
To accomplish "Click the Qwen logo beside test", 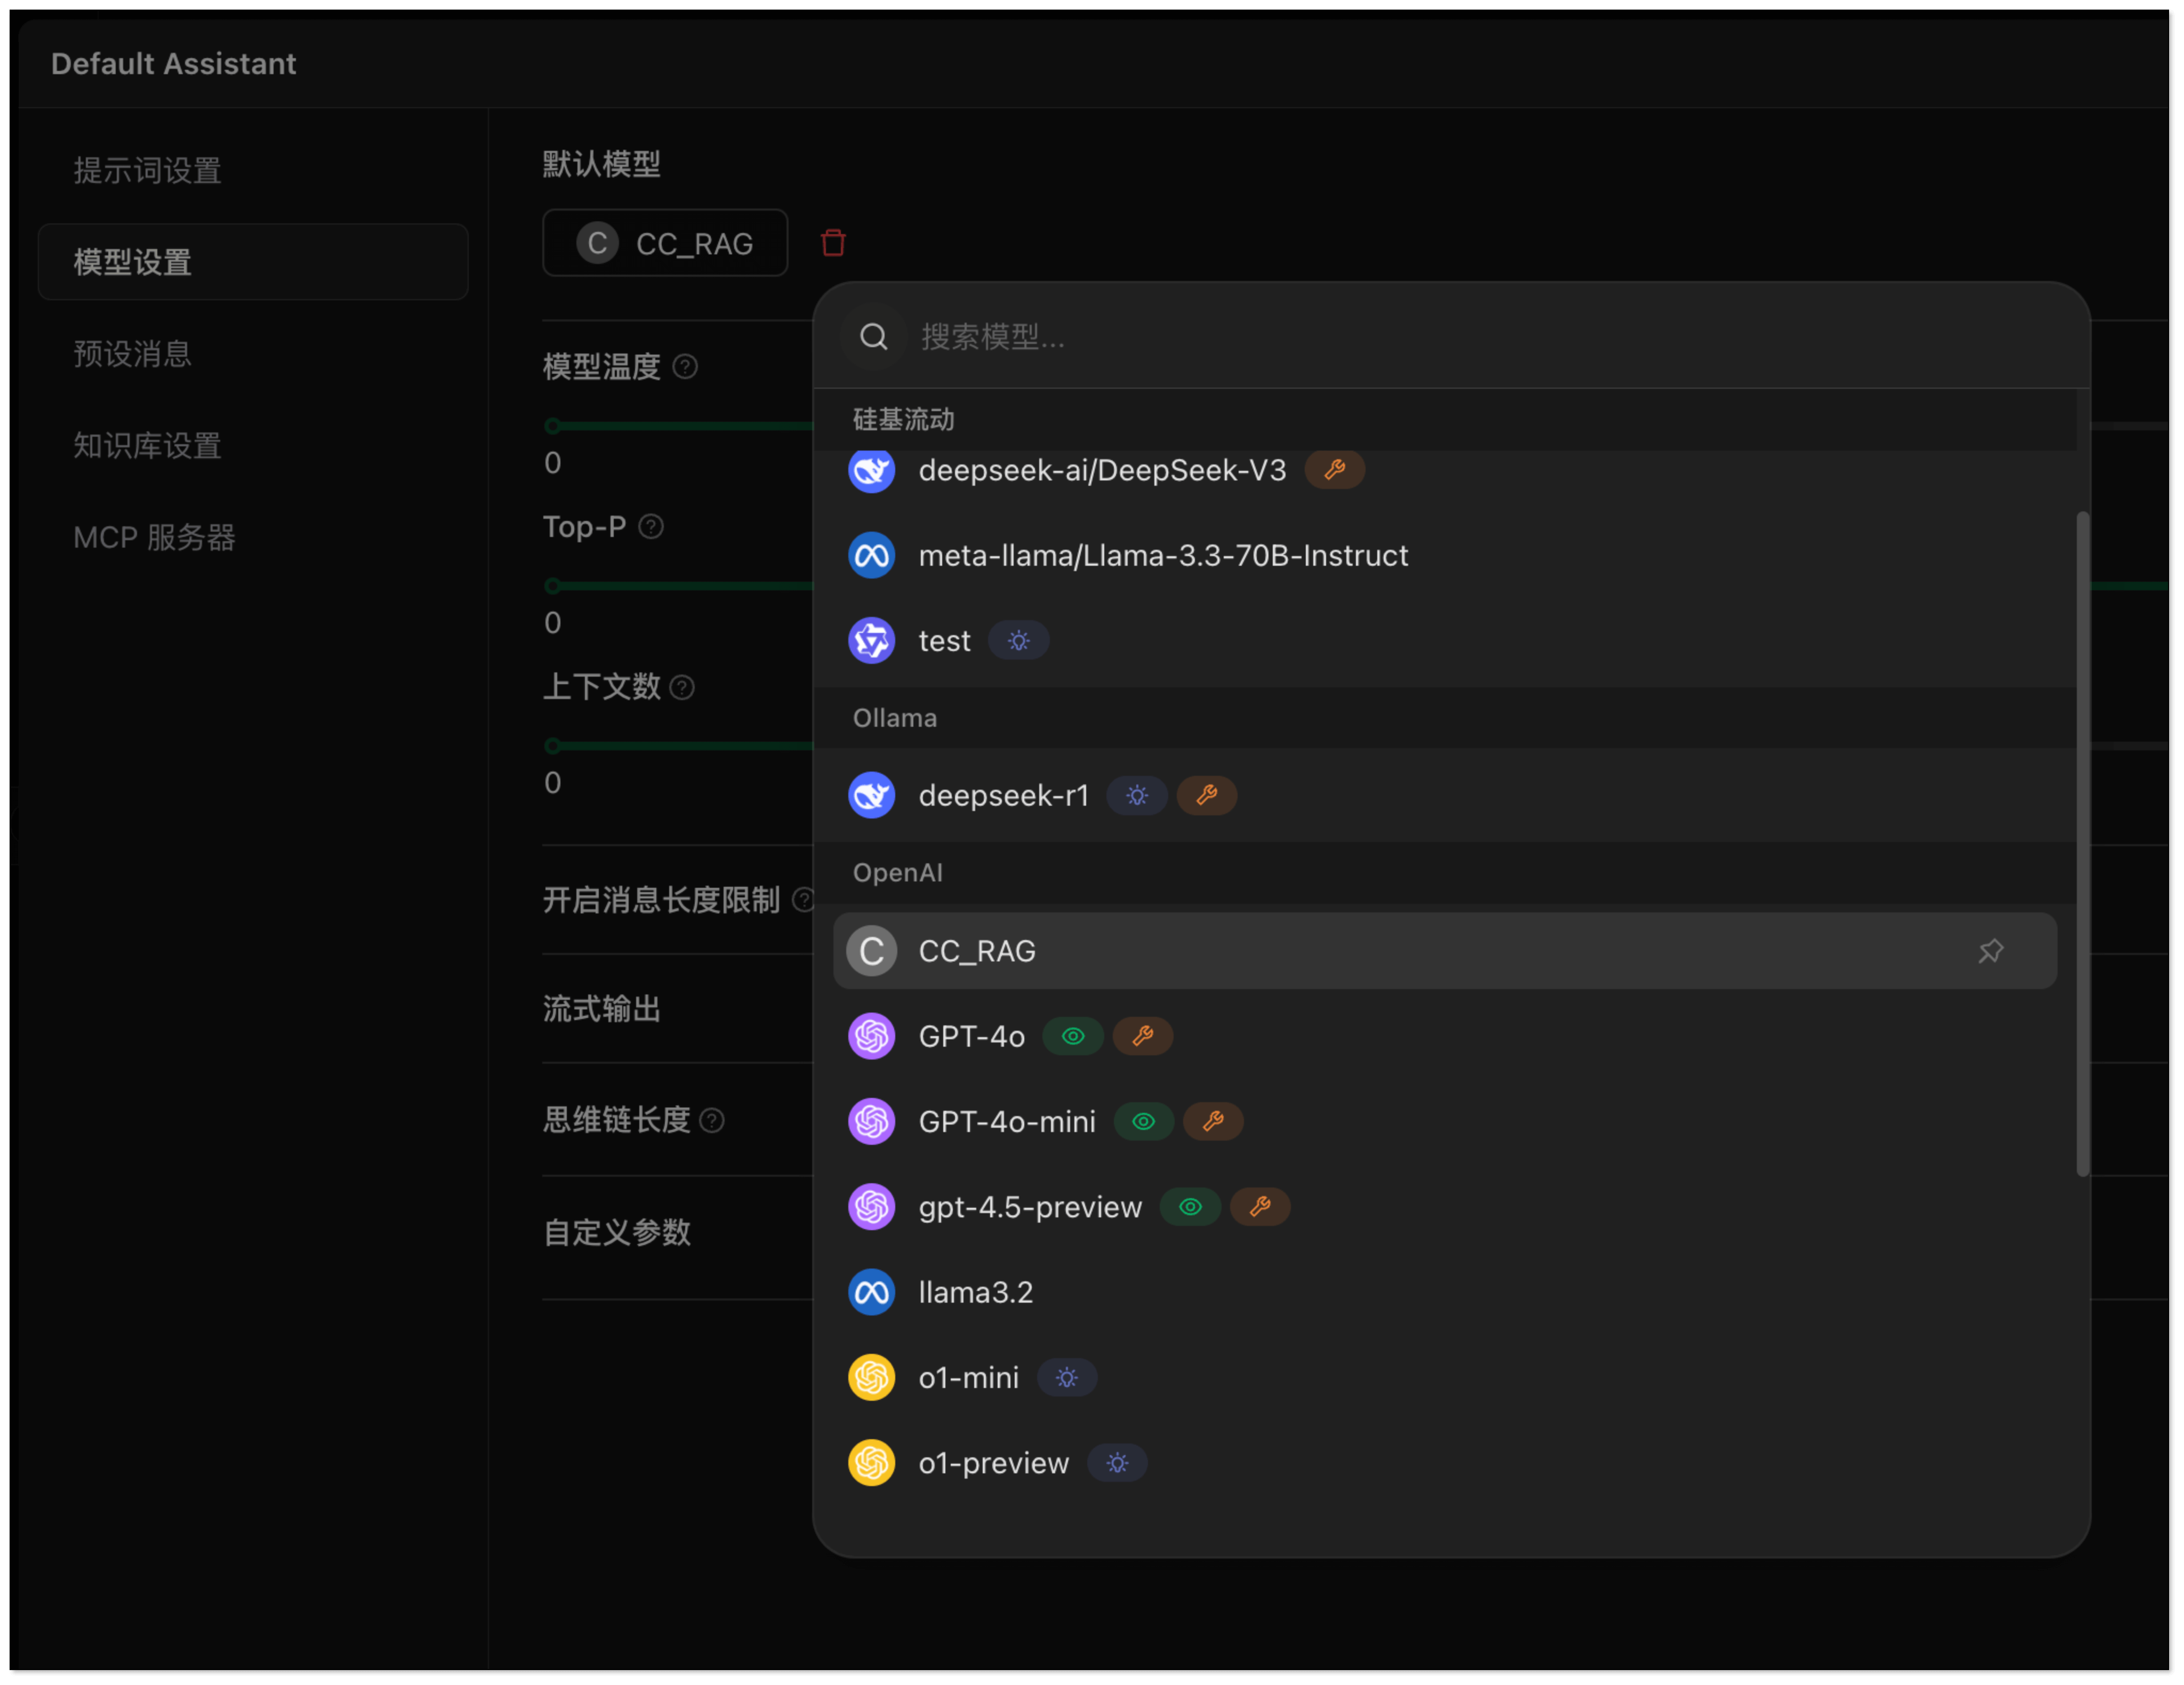I will 872,641.
